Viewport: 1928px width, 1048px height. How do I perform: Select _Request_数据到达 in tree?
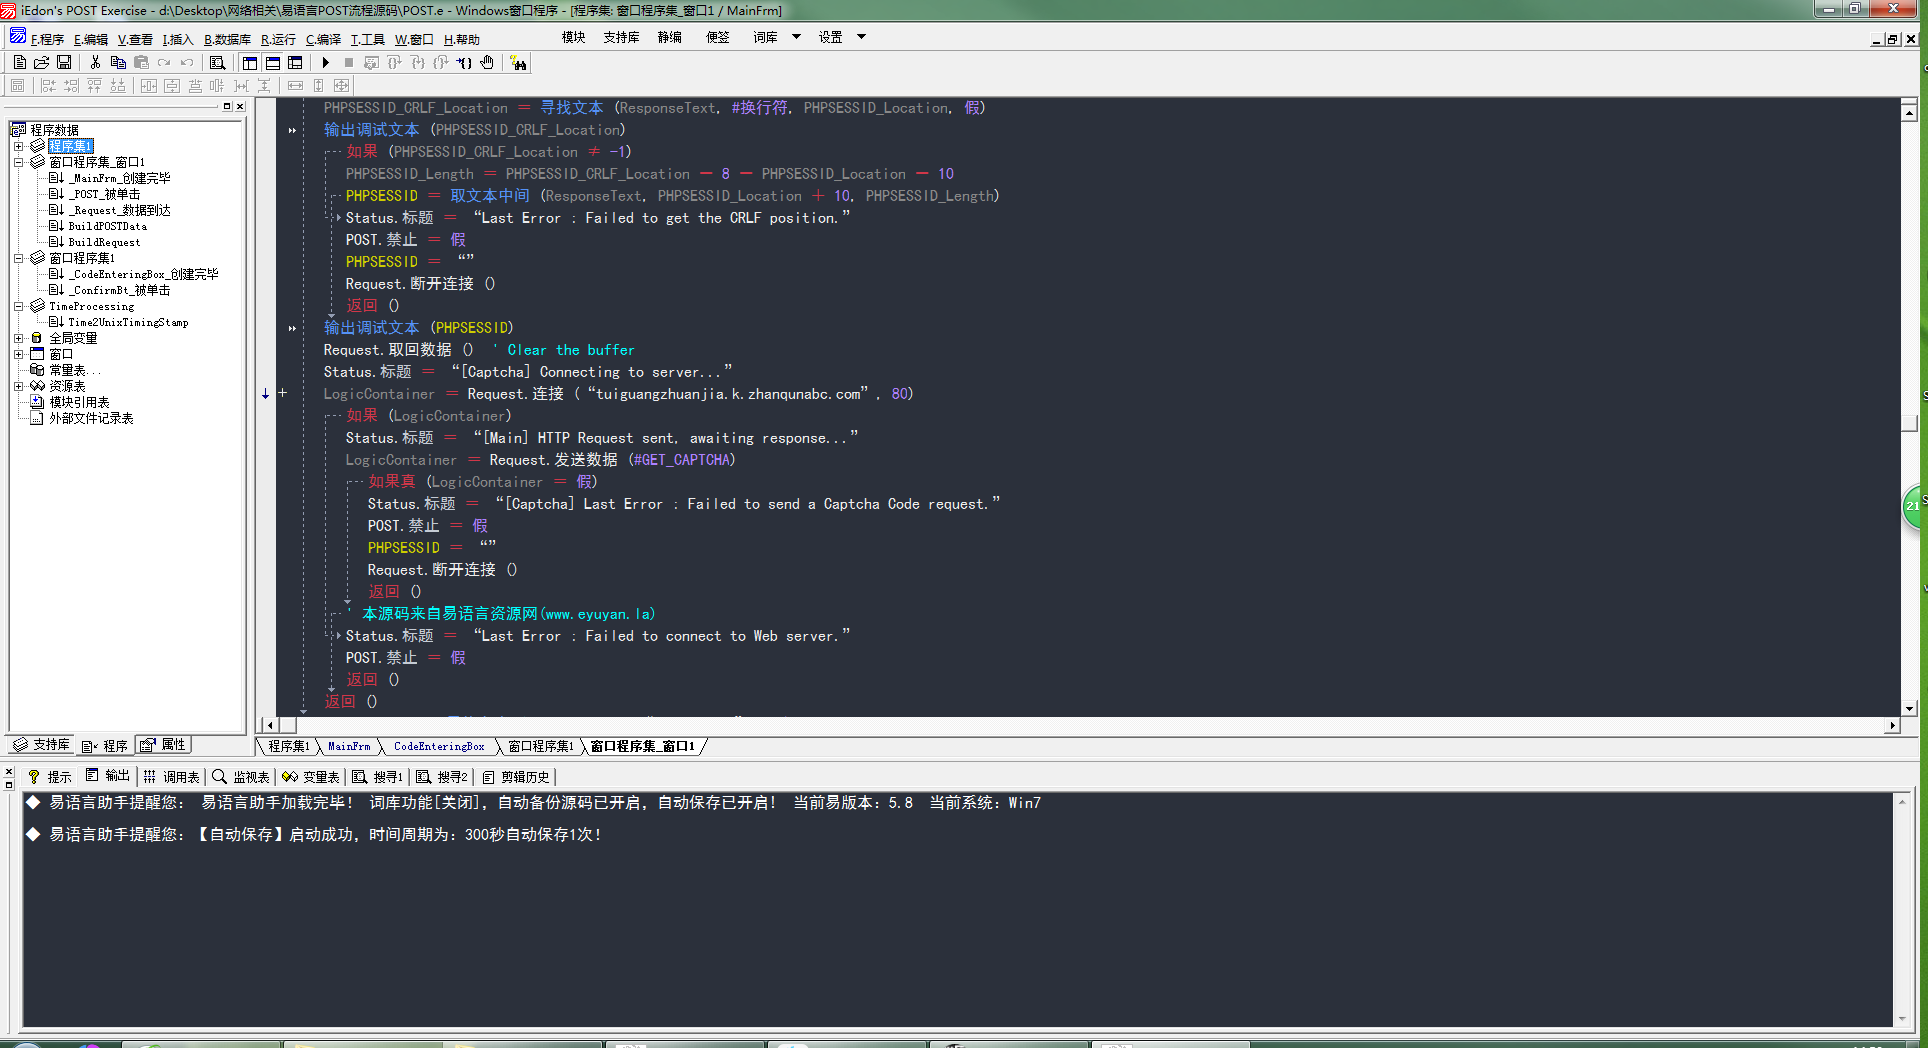(120, 210)
